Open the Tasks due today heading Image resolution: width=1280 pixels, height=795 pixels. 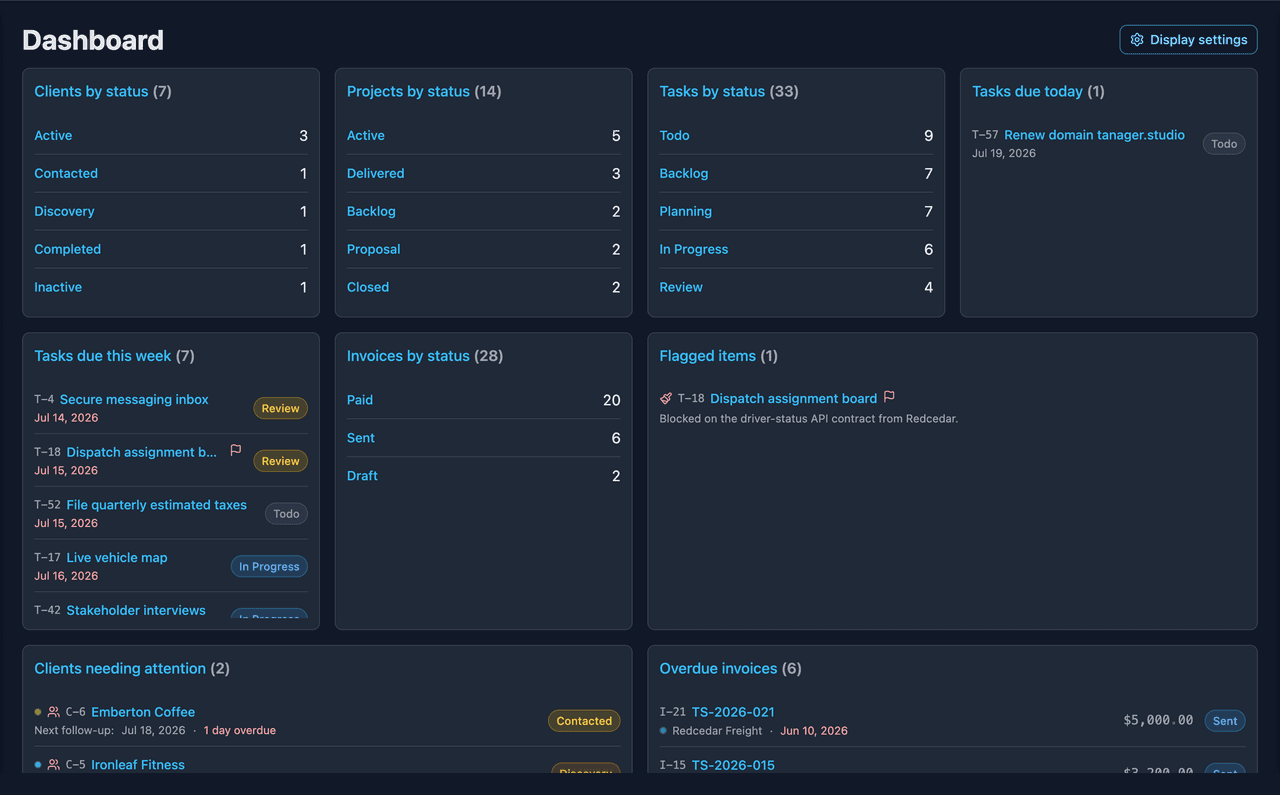1027,91
